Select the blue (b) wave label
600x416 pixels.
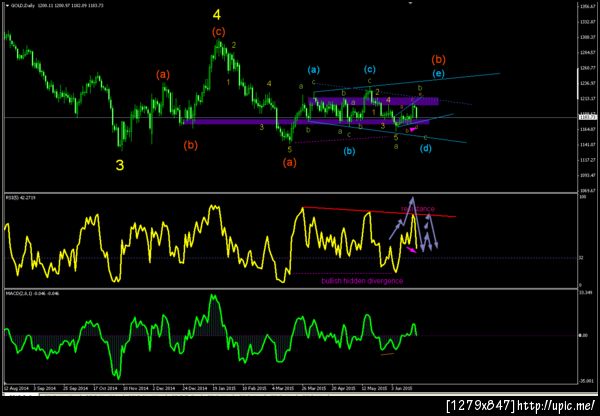pos(349,151)
